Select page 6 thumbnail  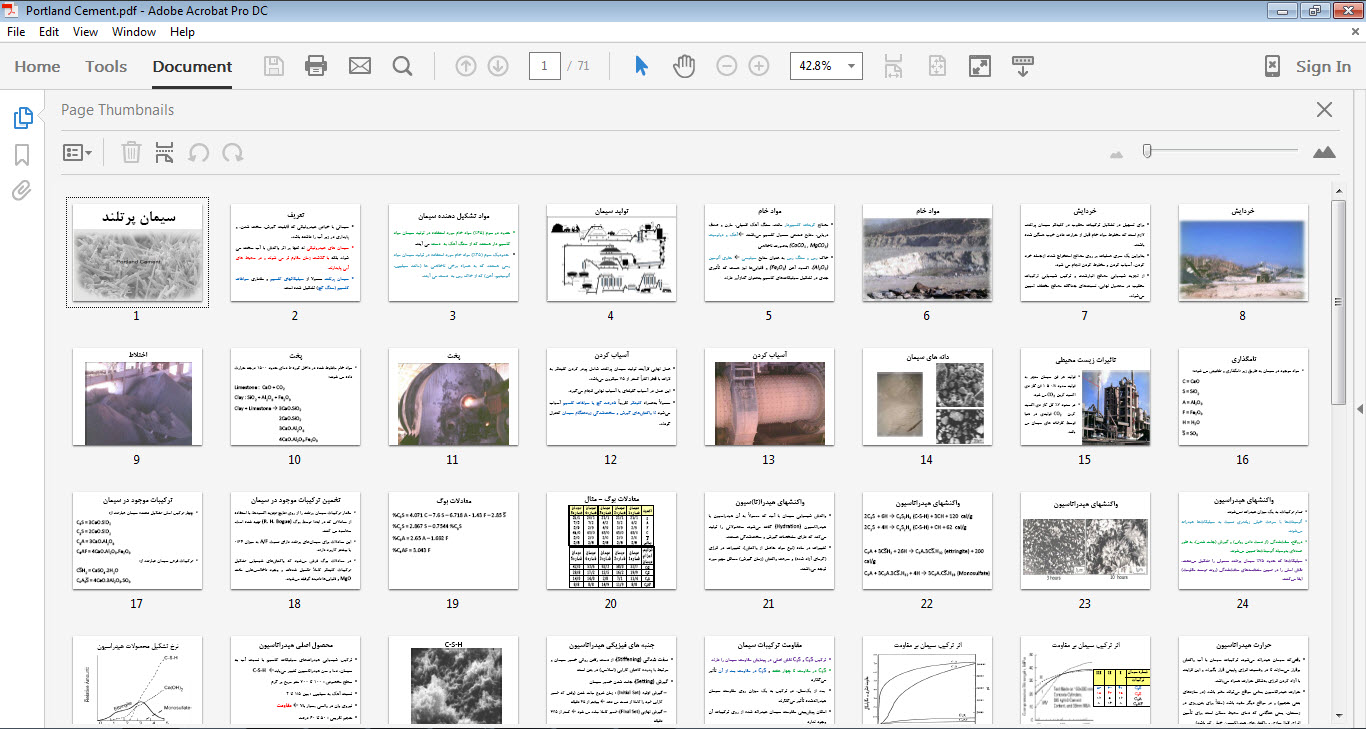(927, 253)
